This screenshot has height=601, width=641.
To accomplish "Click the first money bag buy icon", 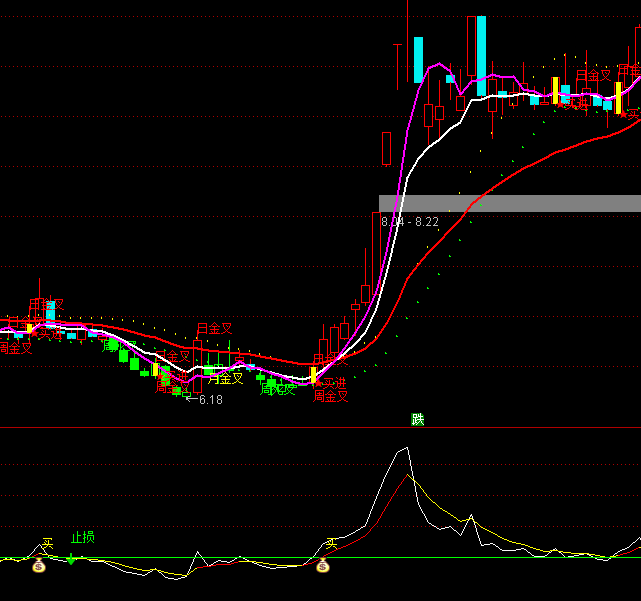I will (39, 566).
